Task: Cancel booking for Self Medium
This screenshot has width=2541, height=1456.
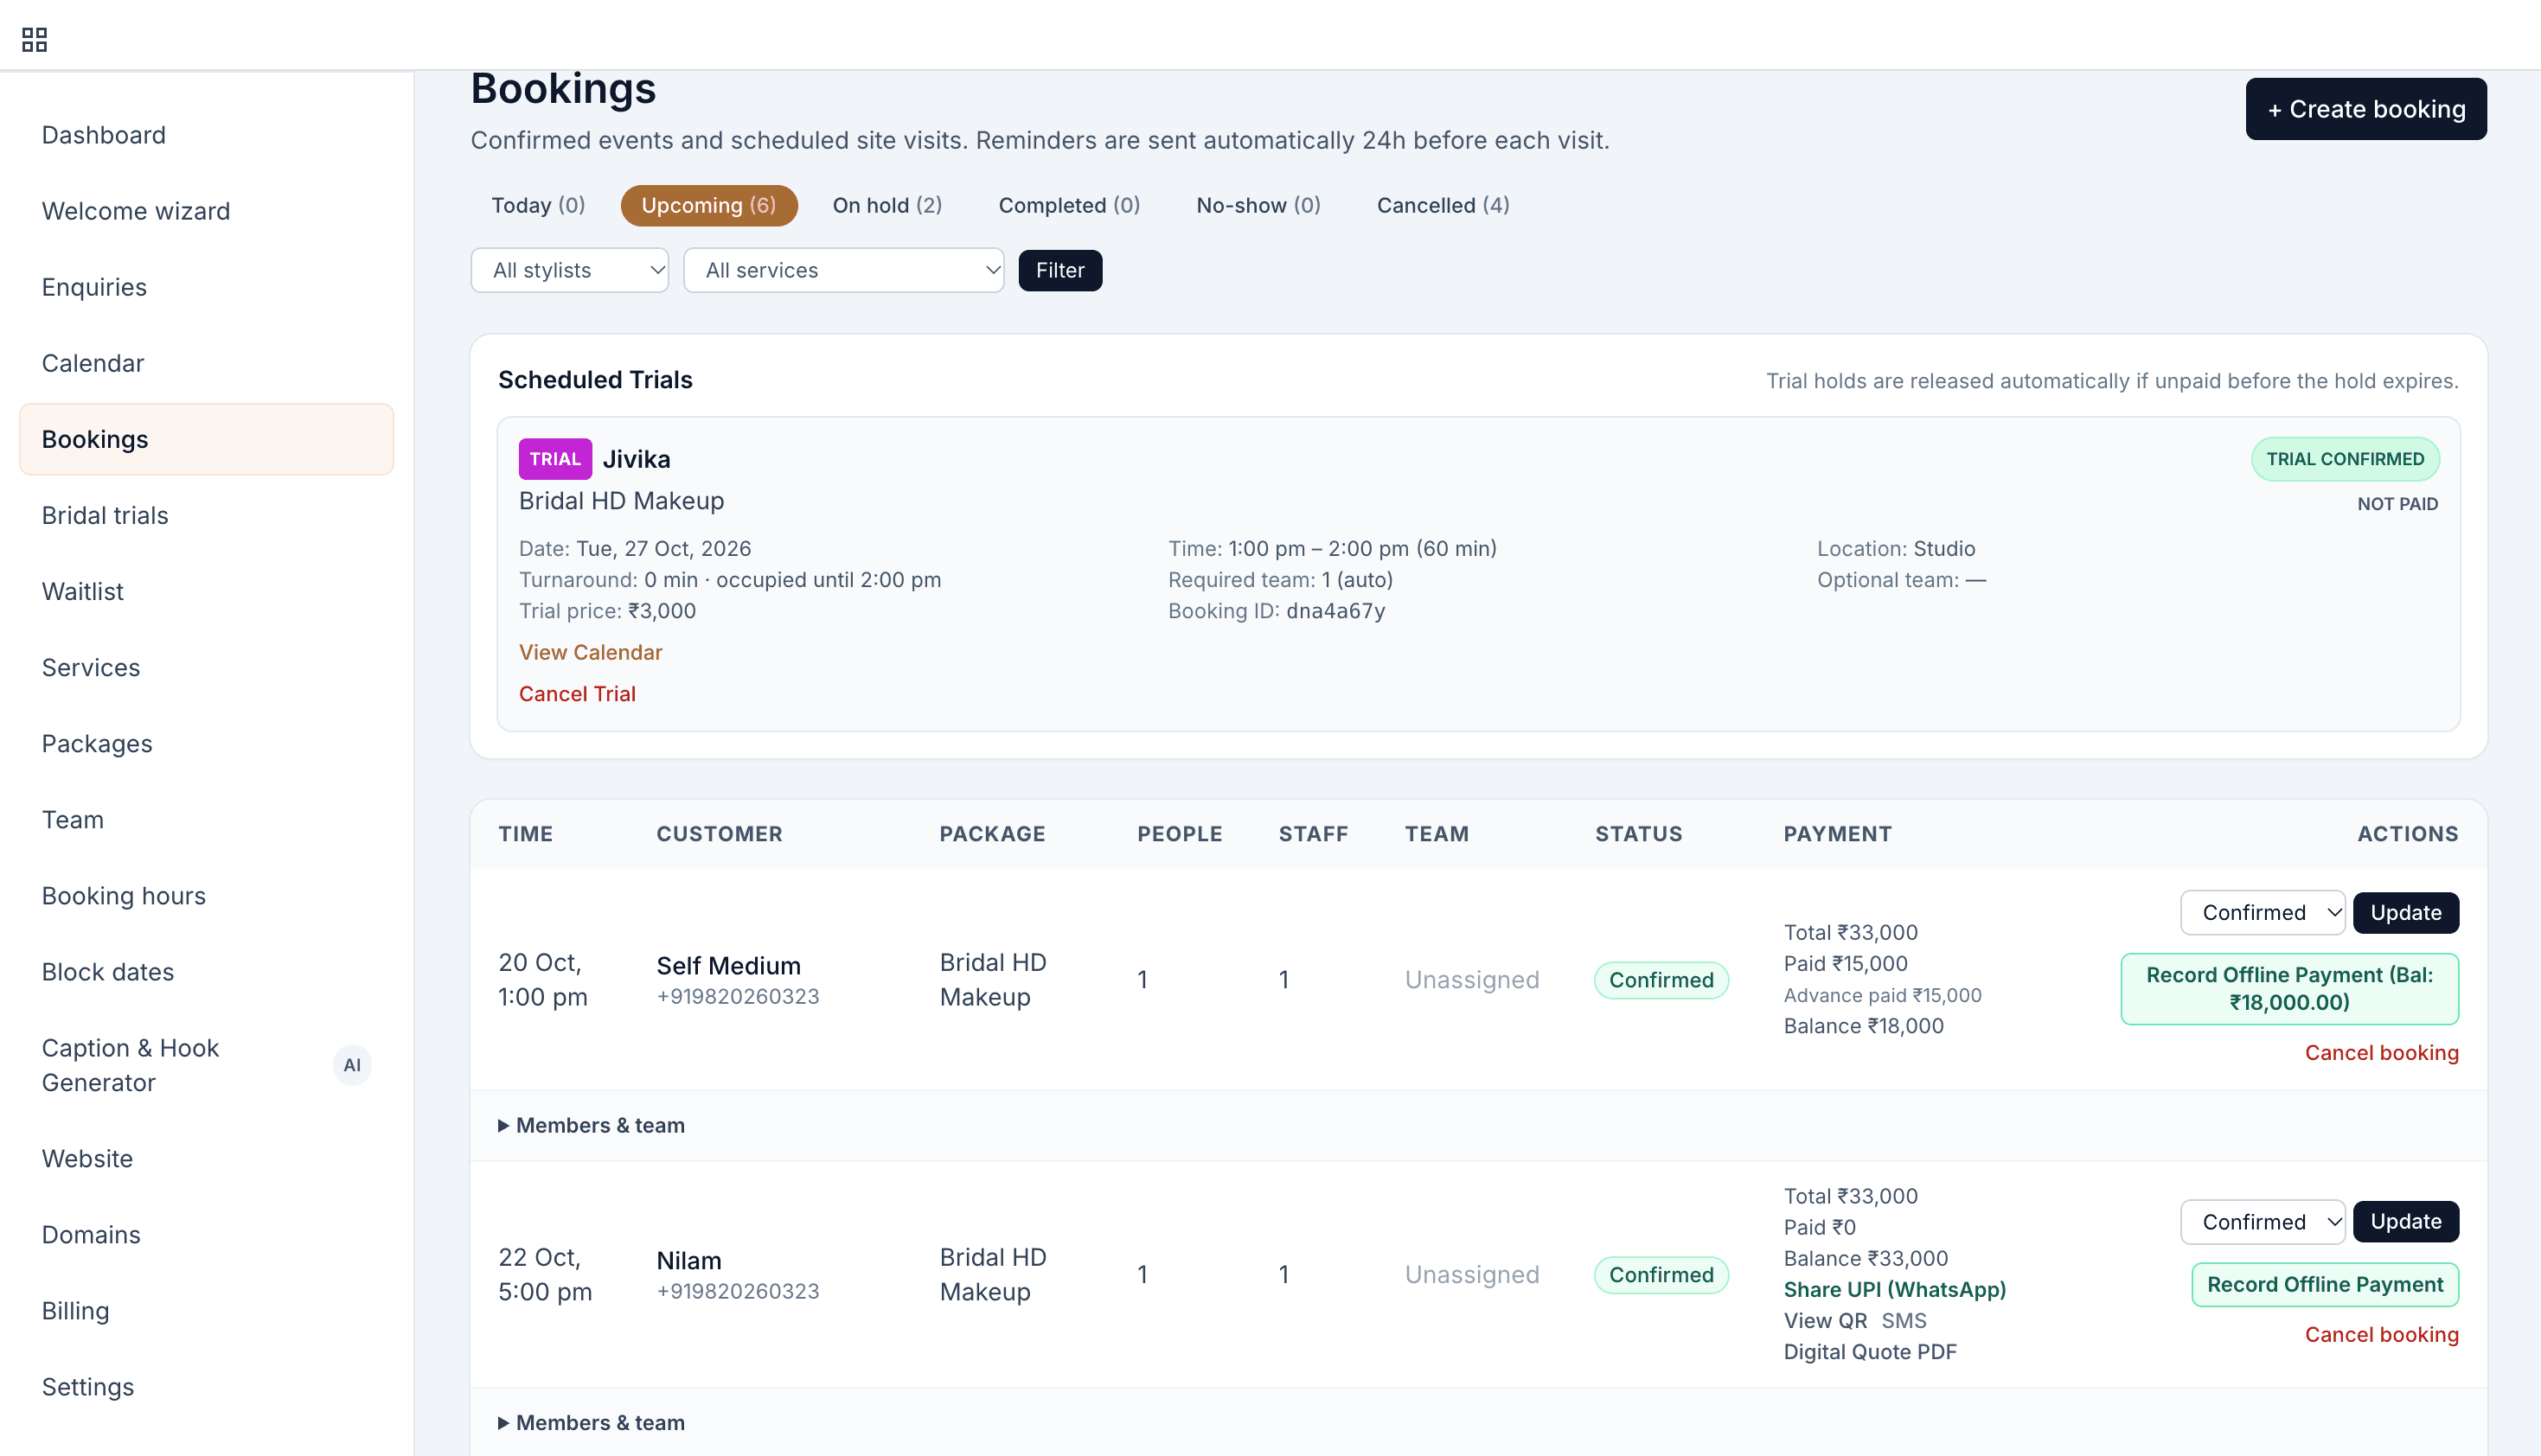Action: point(2381,1052)
